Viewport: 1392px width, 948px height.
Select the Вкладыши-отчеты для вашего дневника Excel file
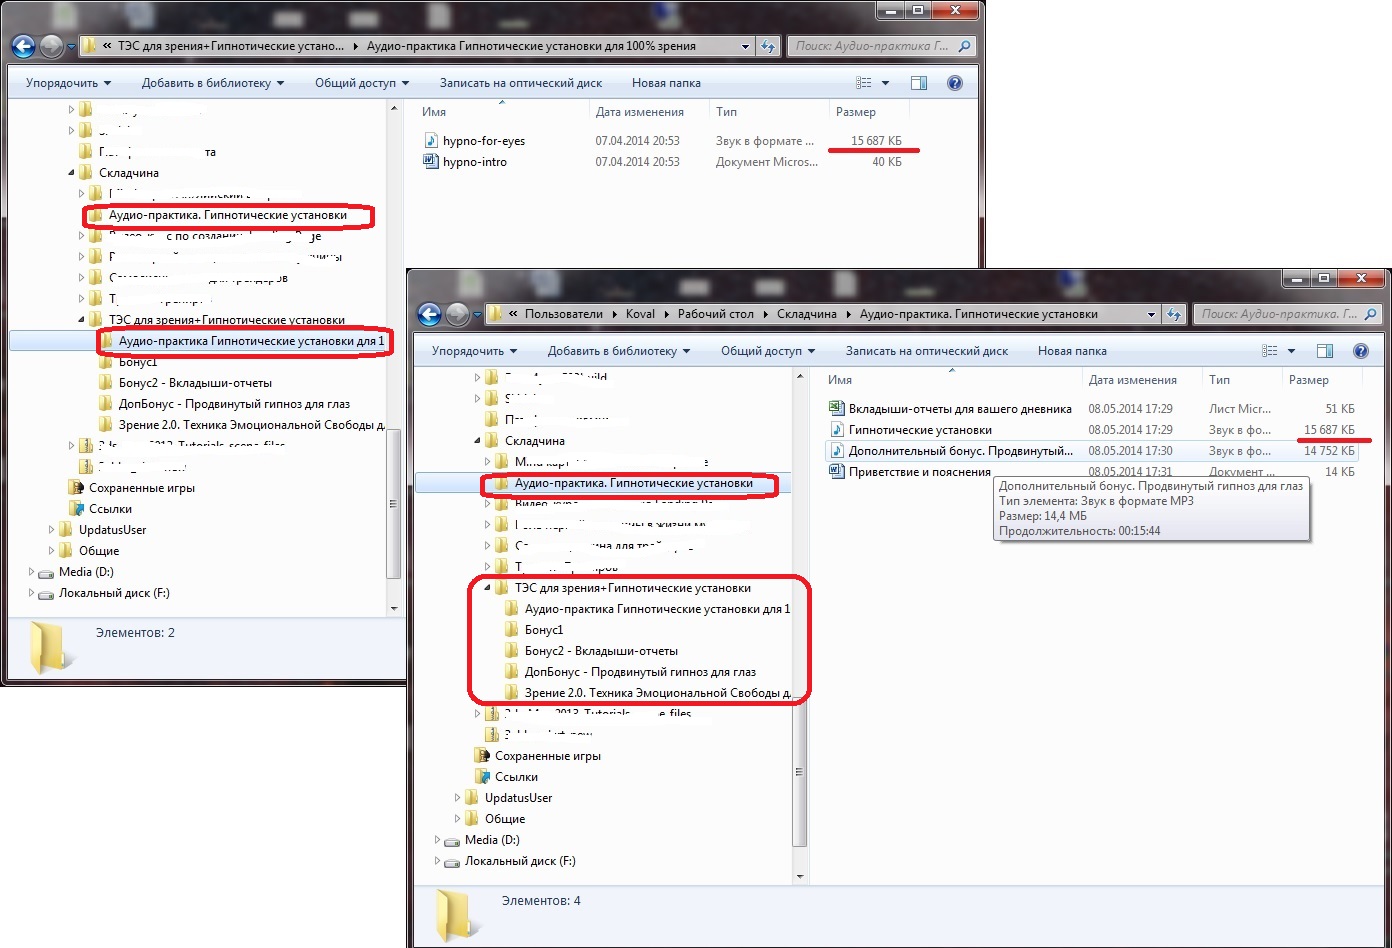coord(958,408)
